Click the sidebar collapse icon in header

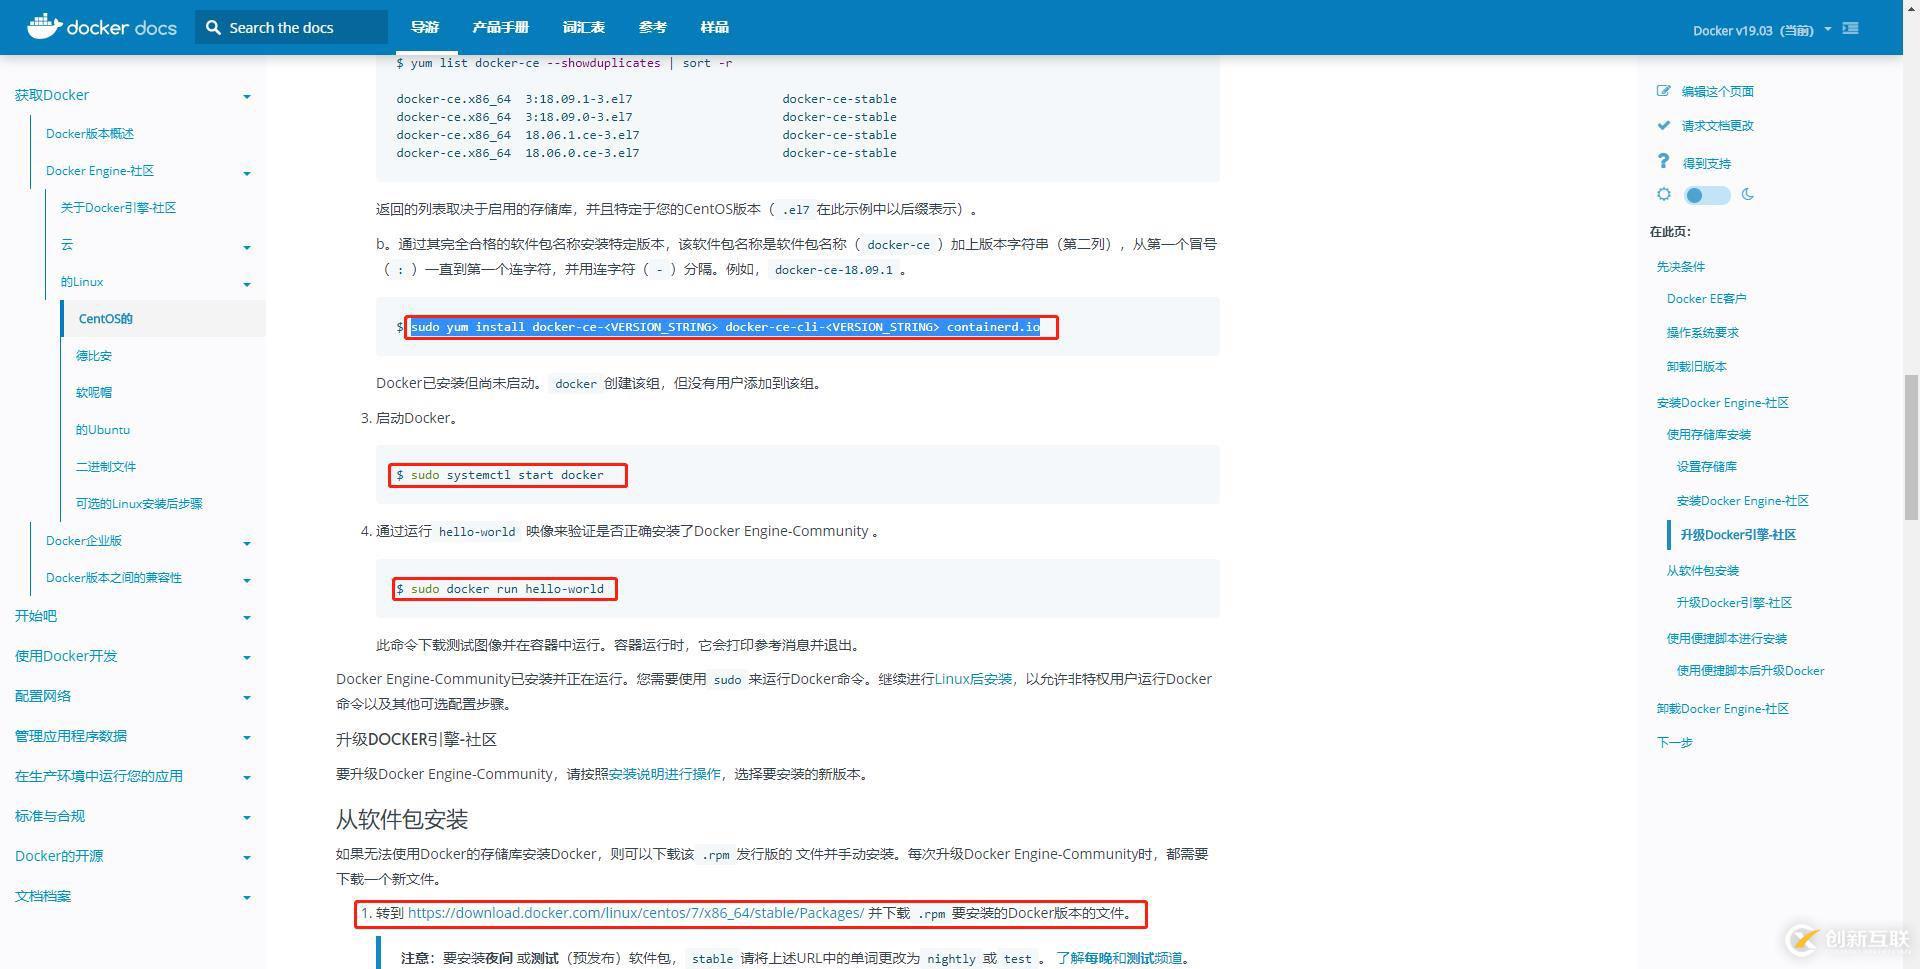tap(1850, 29)
